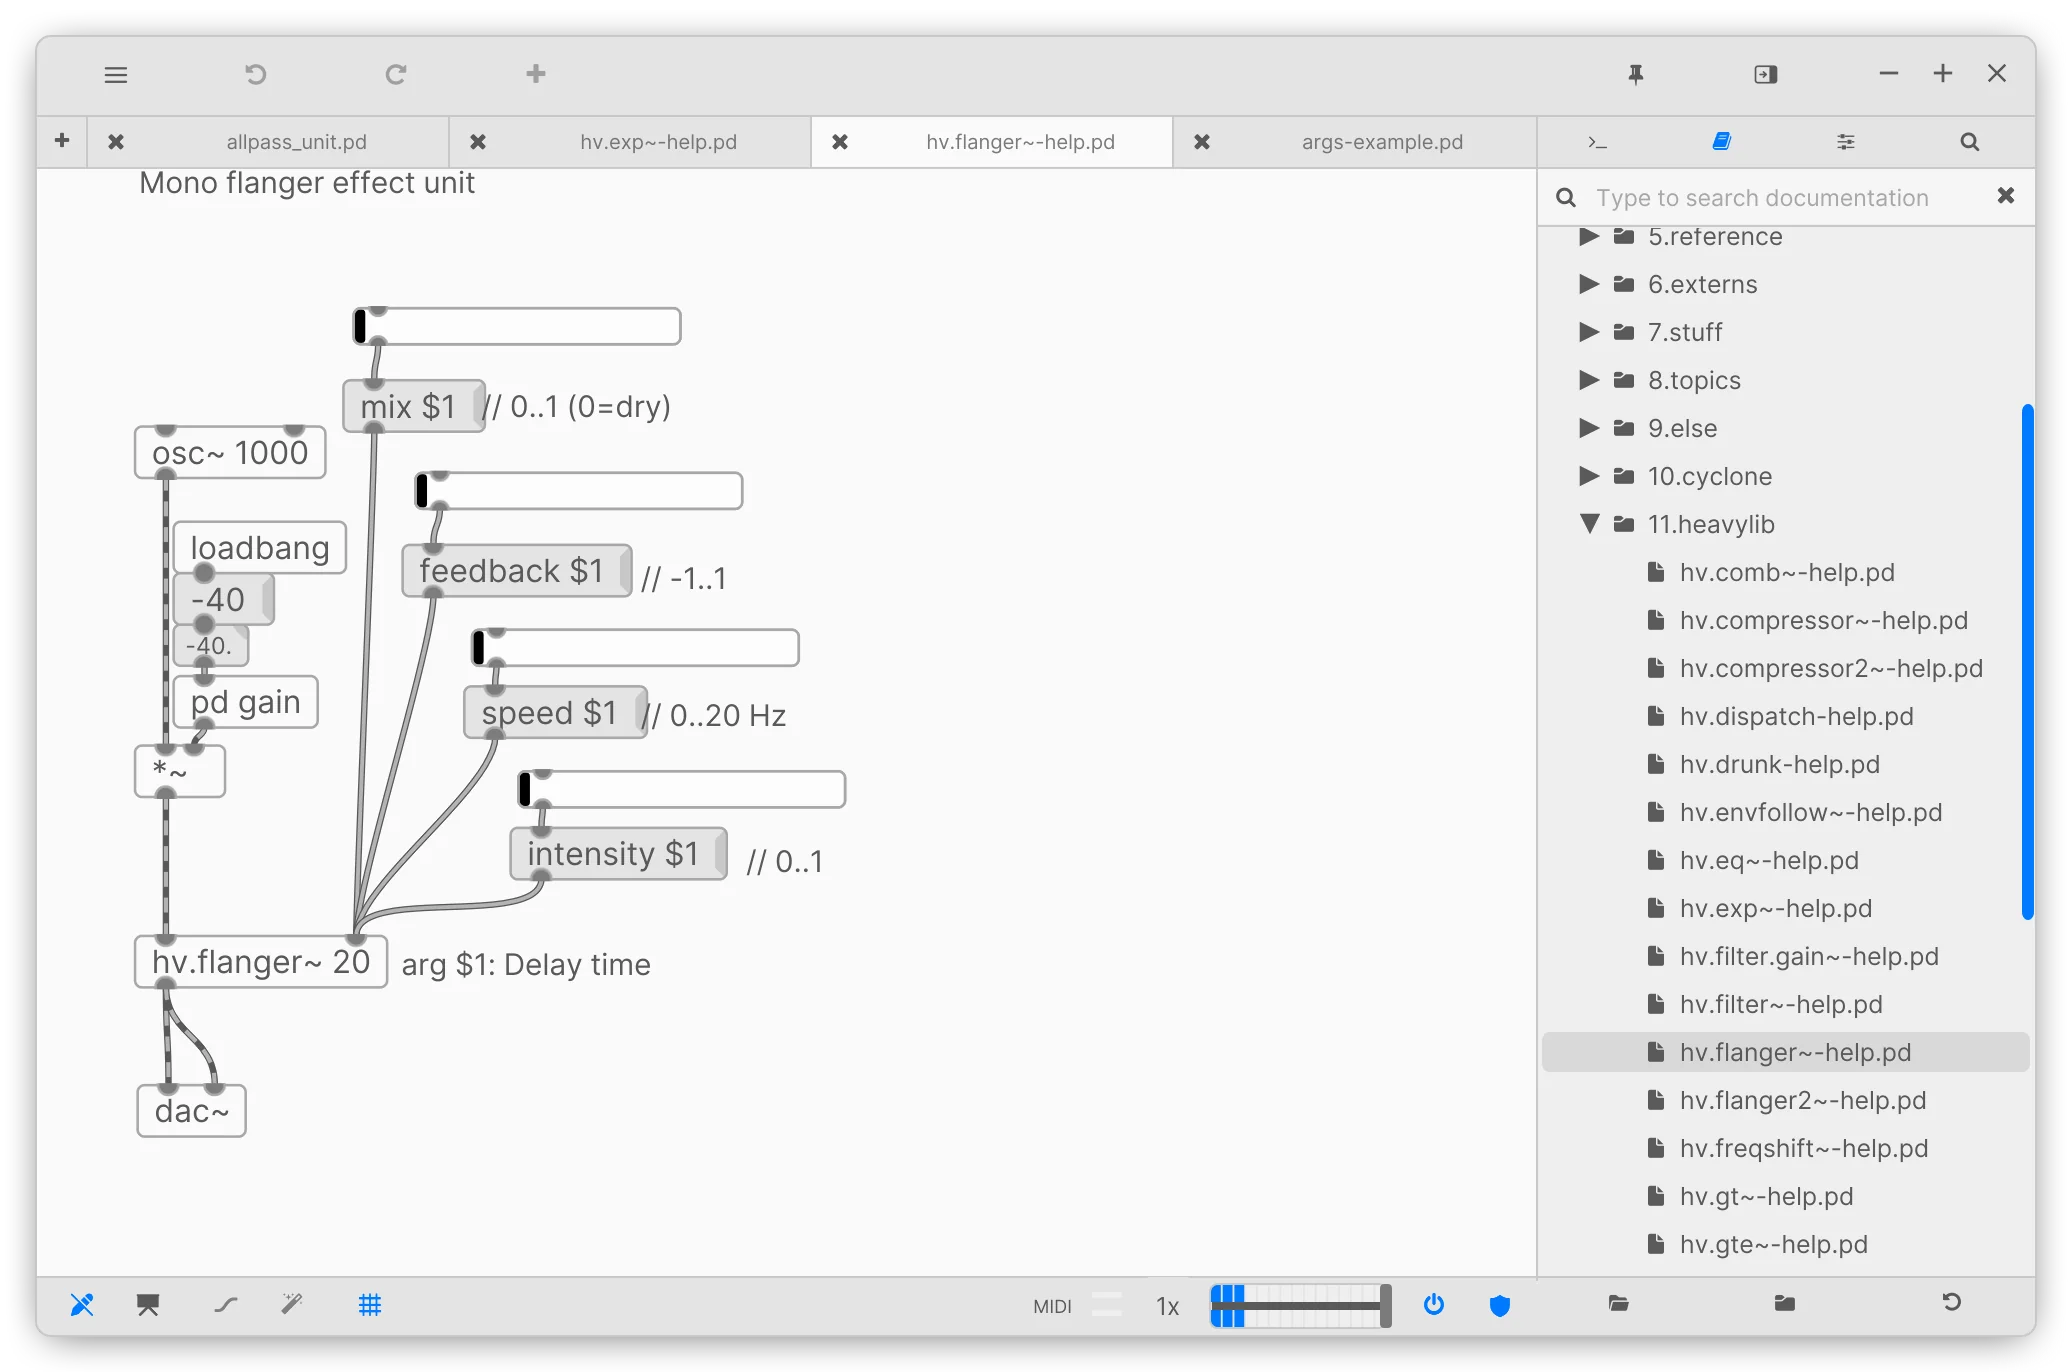Toggle presentation mode icon
The height and width of the screenshot is (1372, 2072).
148,1304
